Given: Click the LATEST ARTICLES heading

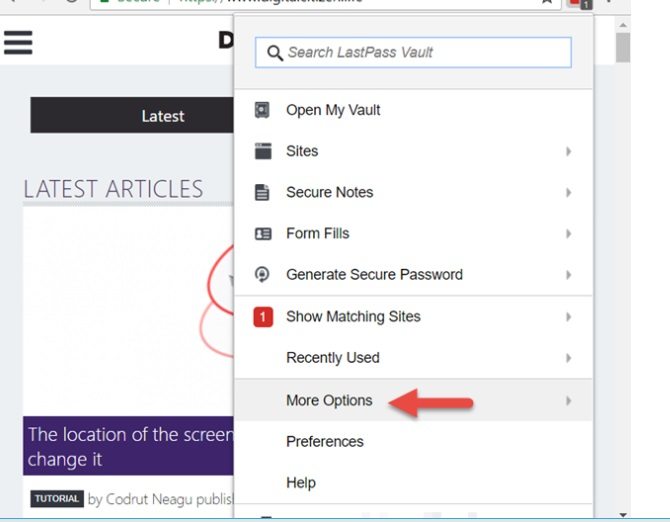Looking at the screenshot, I should click(x=113, y=189).
